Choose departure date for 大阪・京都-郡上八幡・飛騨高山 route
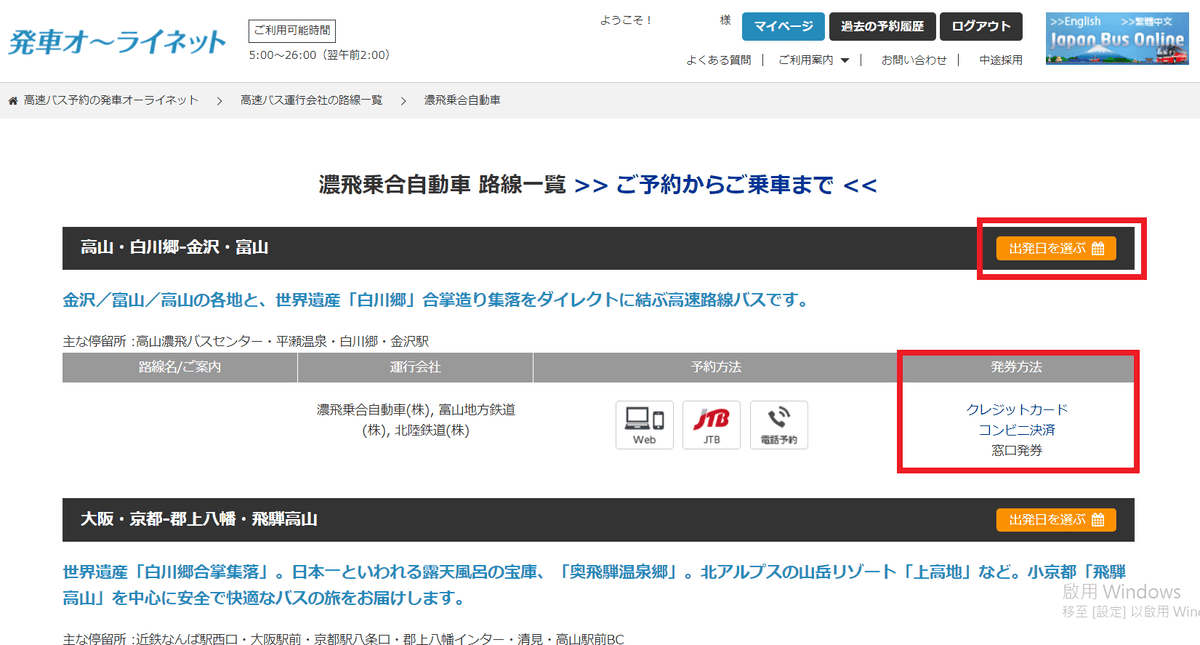Screen dimensions: 1200x645 (x=1056, y=520)
